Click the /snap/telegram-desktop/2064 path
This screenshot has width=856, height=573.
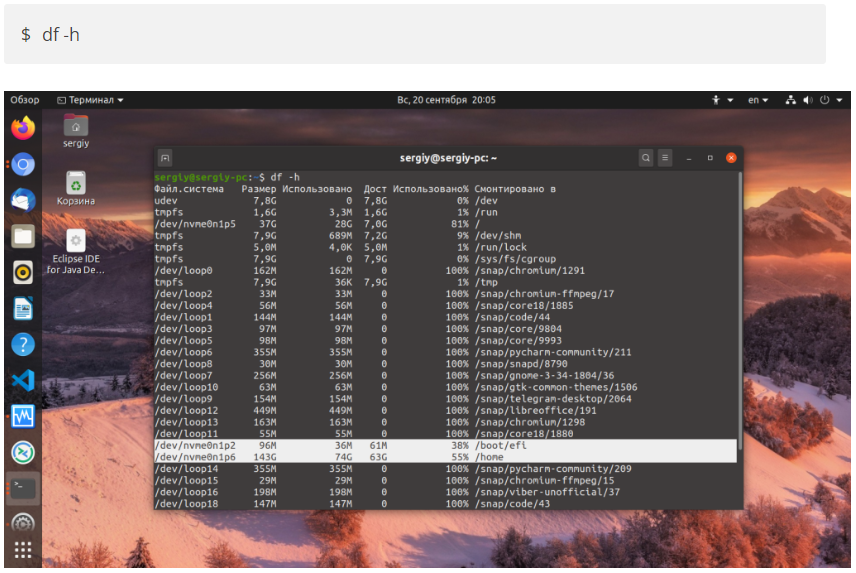point(552,398)
